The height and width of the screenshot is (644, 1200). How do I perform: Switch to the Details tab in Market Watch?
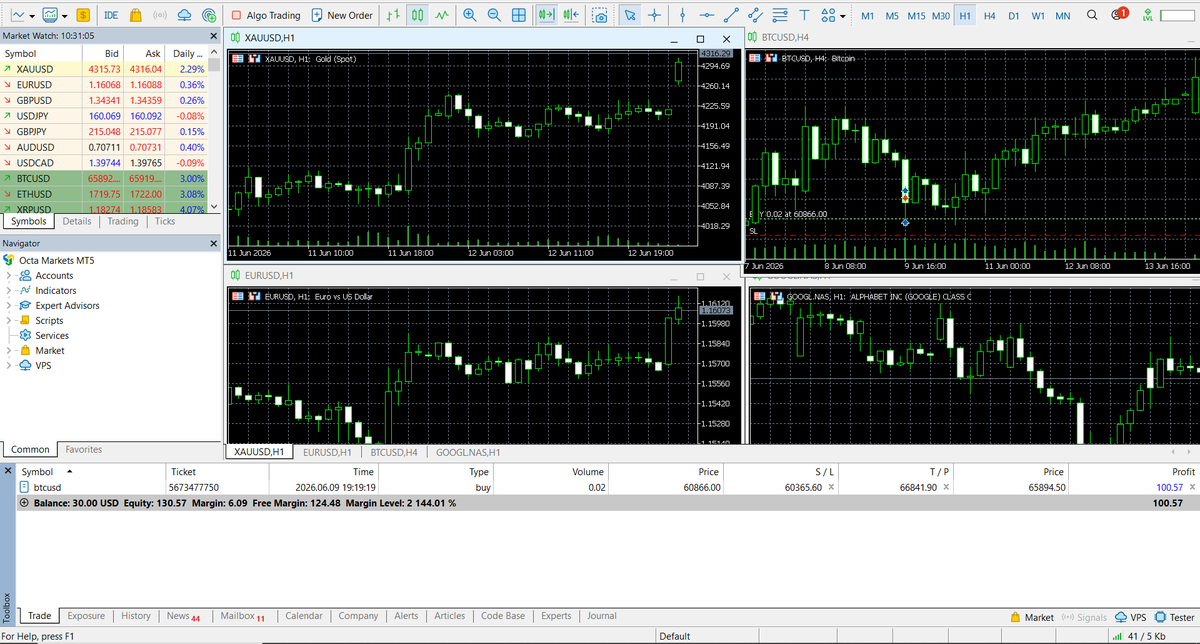tap(77, 221)
